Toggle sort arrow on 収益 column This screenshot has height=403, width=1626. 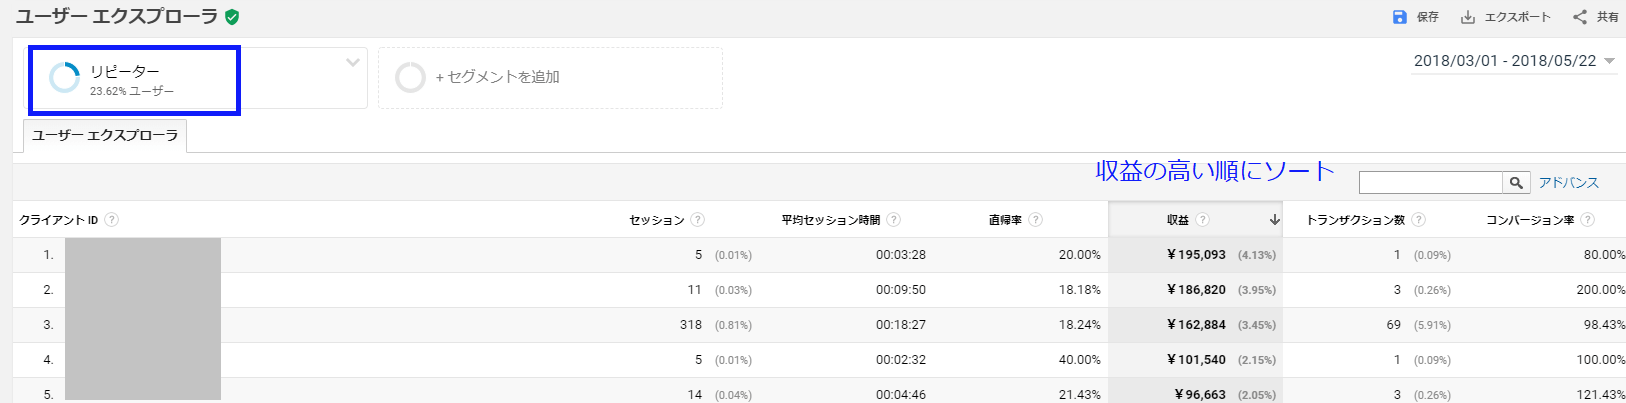(1275, 220)
